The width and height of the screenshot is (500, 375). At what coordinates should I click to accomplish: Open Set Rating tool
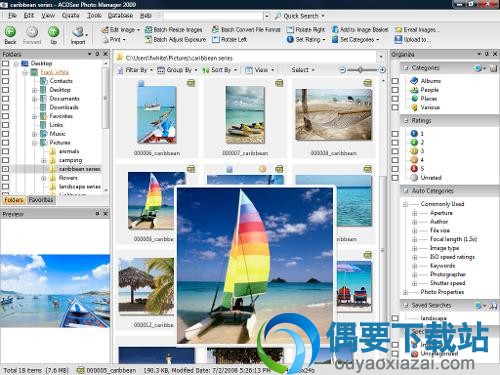pyautogui.click(x=306, y=40)
